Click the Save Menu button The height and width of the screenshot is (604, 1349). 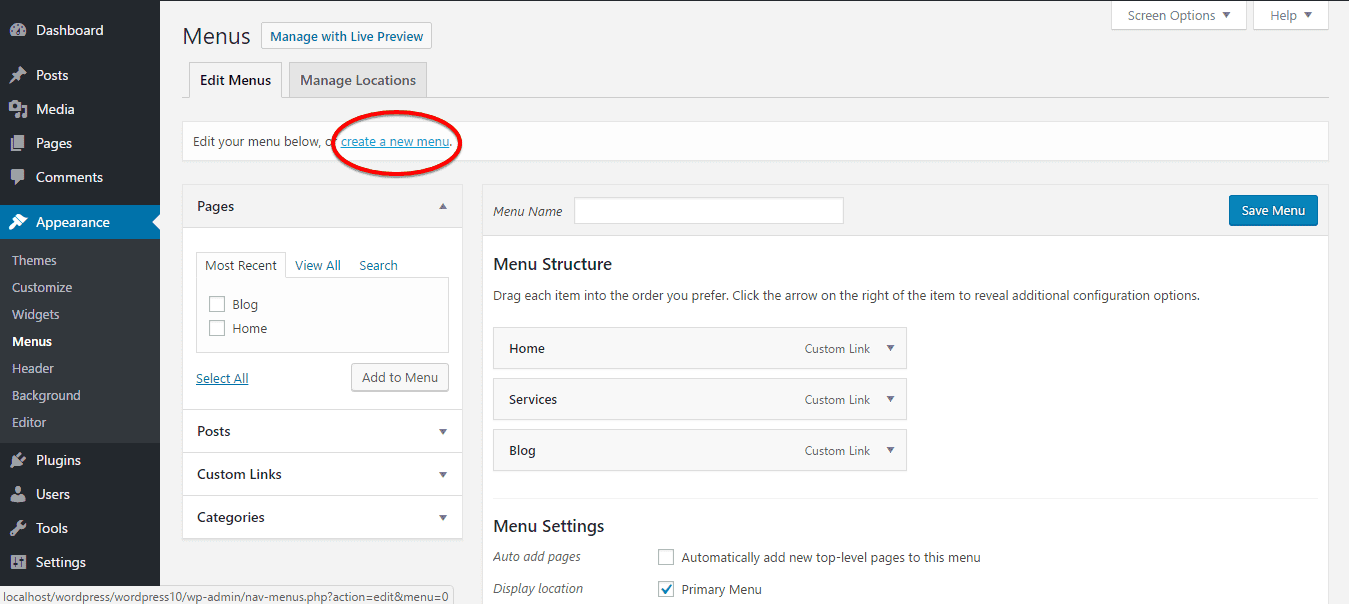pyautogui.click(x=1273, y=211)
